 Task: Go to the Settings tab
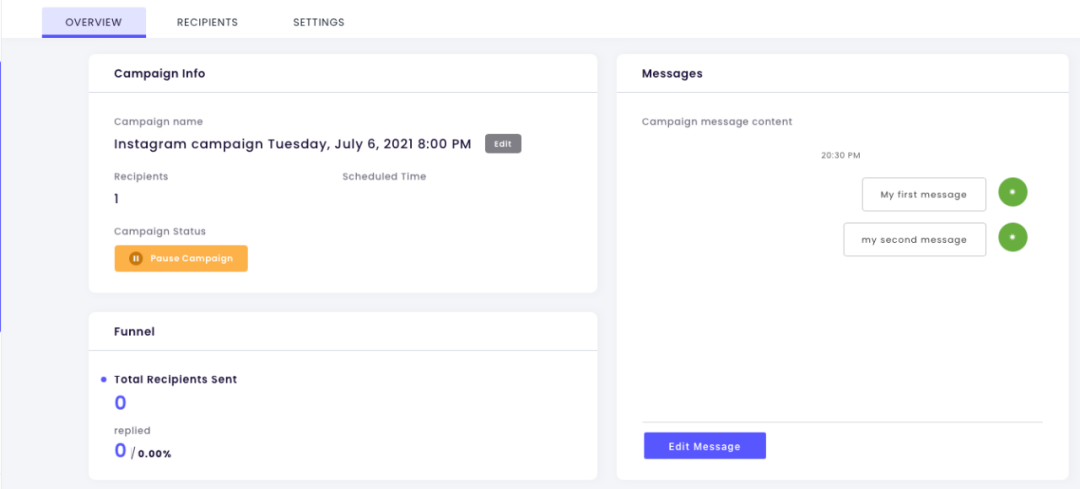point(318,22)
